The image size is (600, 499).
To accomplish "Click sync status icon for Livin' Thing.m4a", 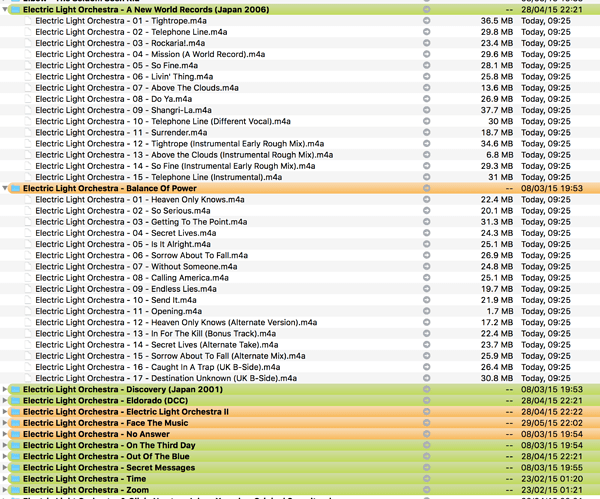I will coord(427,77).
